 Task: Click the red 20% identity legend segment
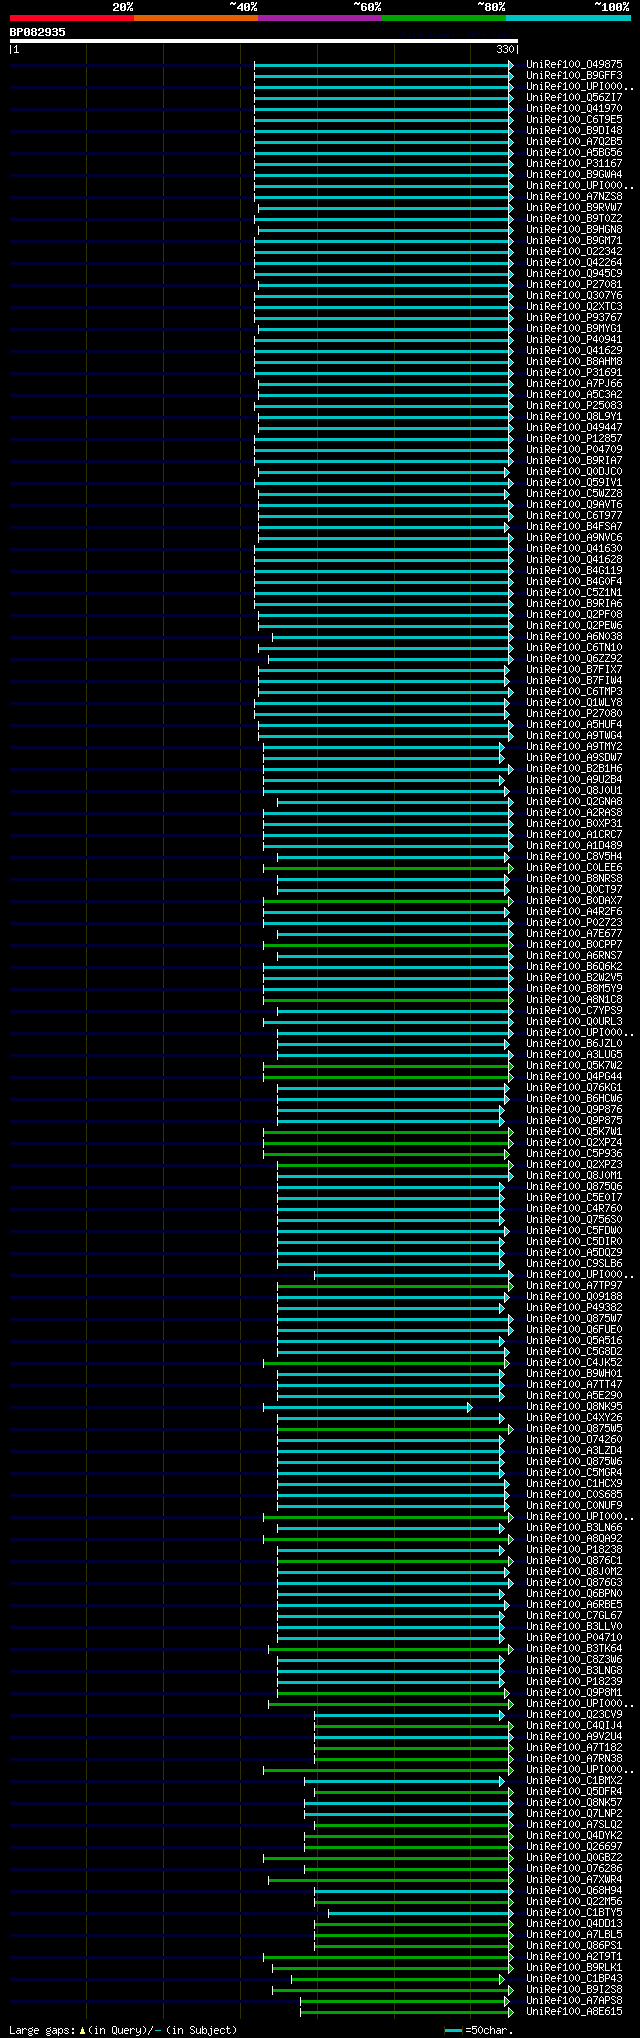tap(72, 18)
